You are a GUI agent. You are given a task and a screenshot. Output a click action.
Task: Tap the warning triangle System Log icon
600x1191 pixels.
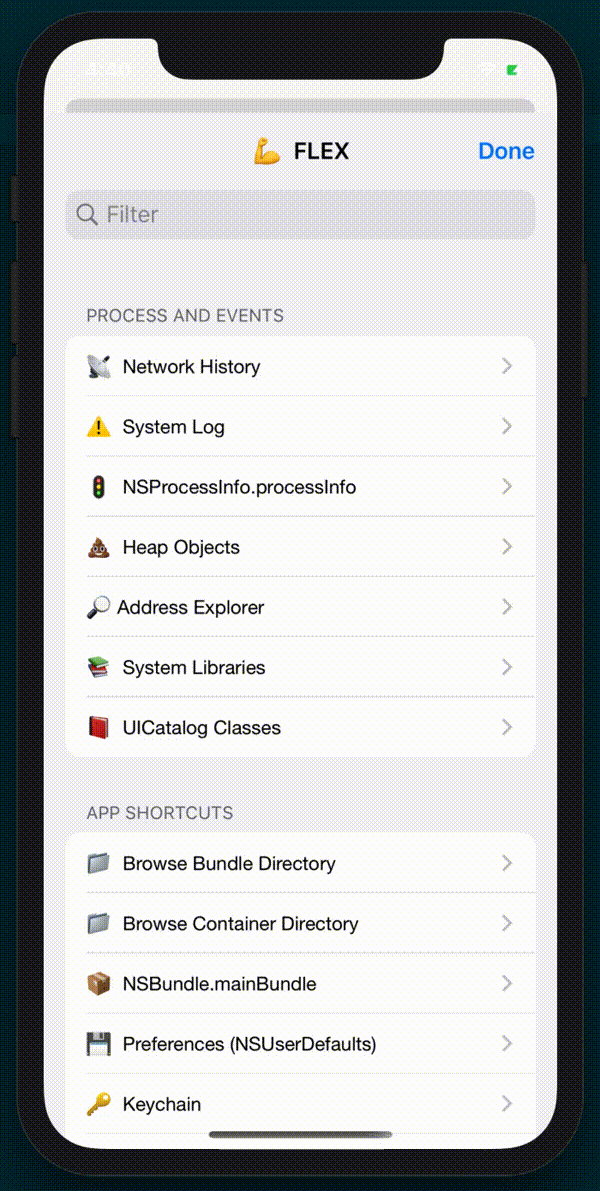tap(99, 427)
